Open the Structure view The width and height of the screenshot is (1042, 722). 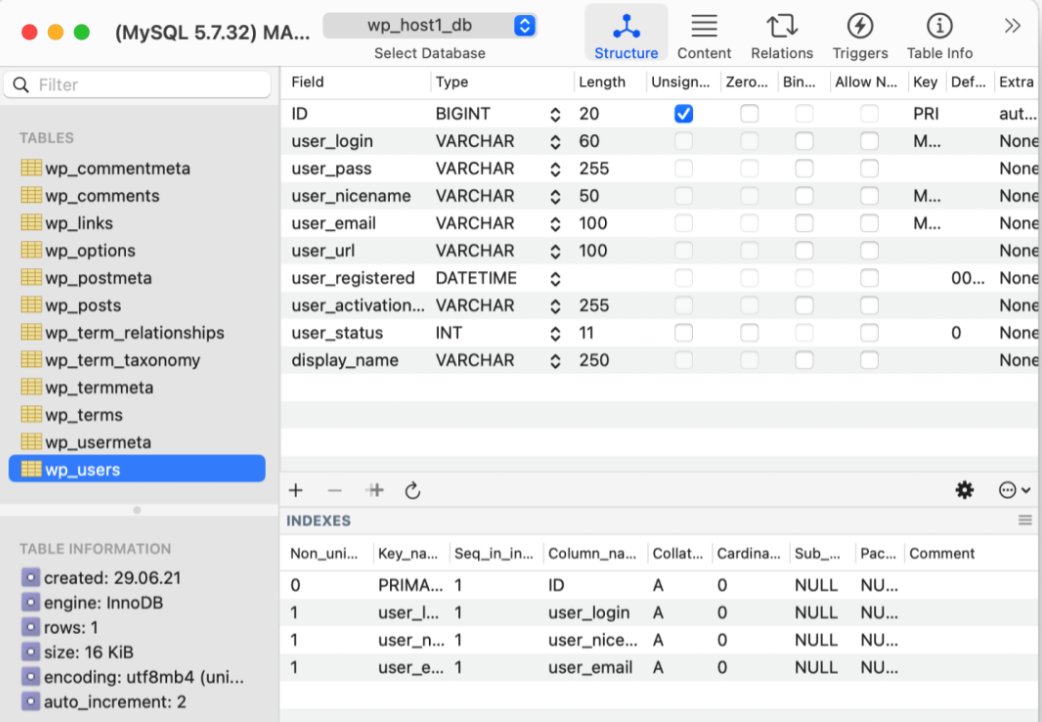click(626, 34)
